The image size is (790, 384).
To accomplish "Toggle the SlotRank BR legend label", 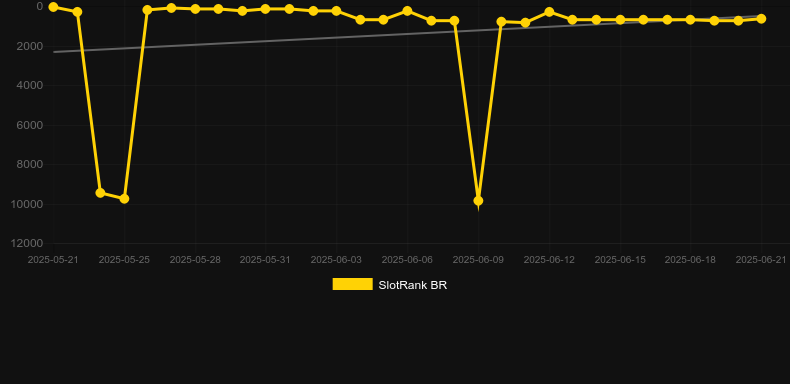I will (413, 285).
